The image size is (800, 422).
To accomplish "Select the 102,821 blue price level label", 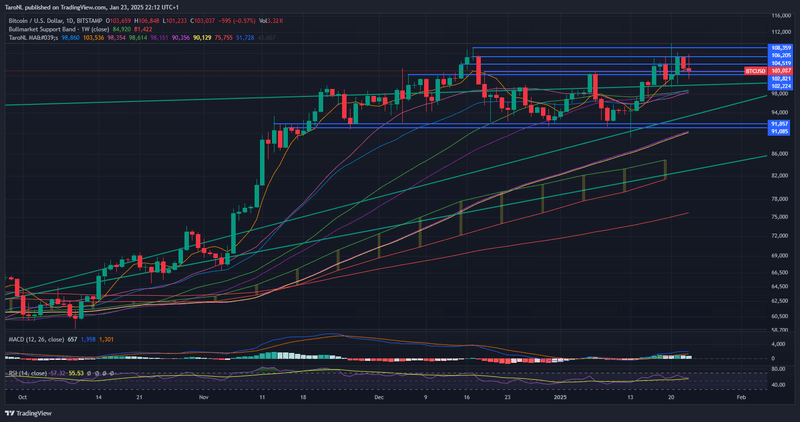I will point(781,79).
